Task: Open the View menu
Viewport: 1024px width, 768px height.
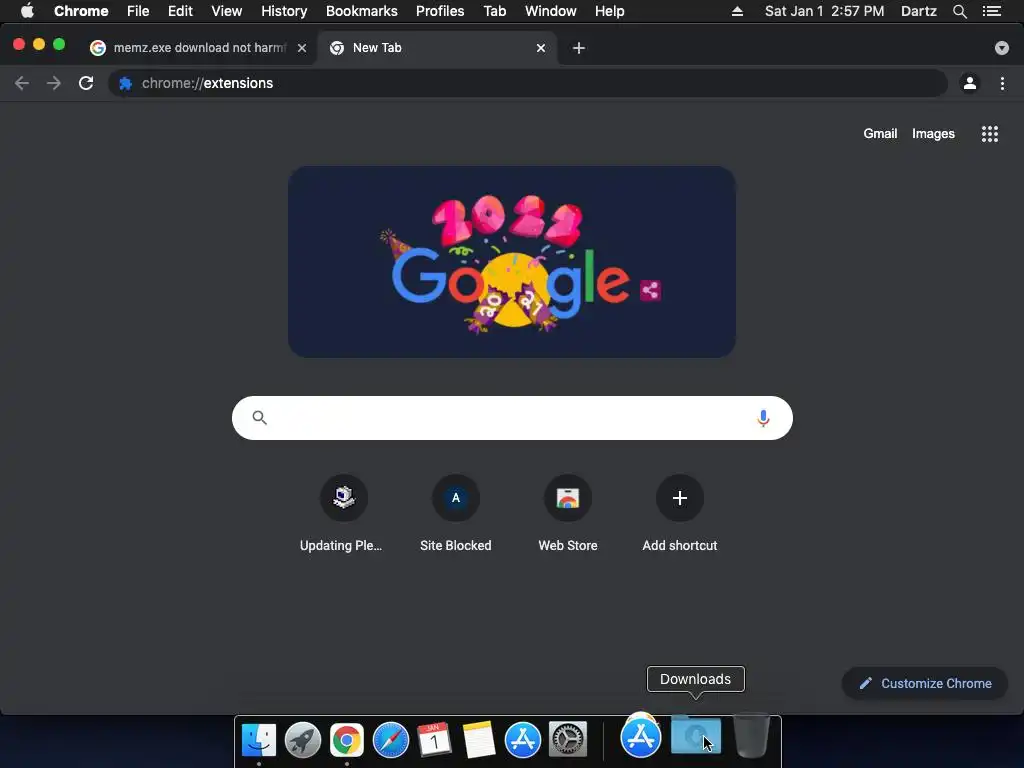Action: coord(227,11)
